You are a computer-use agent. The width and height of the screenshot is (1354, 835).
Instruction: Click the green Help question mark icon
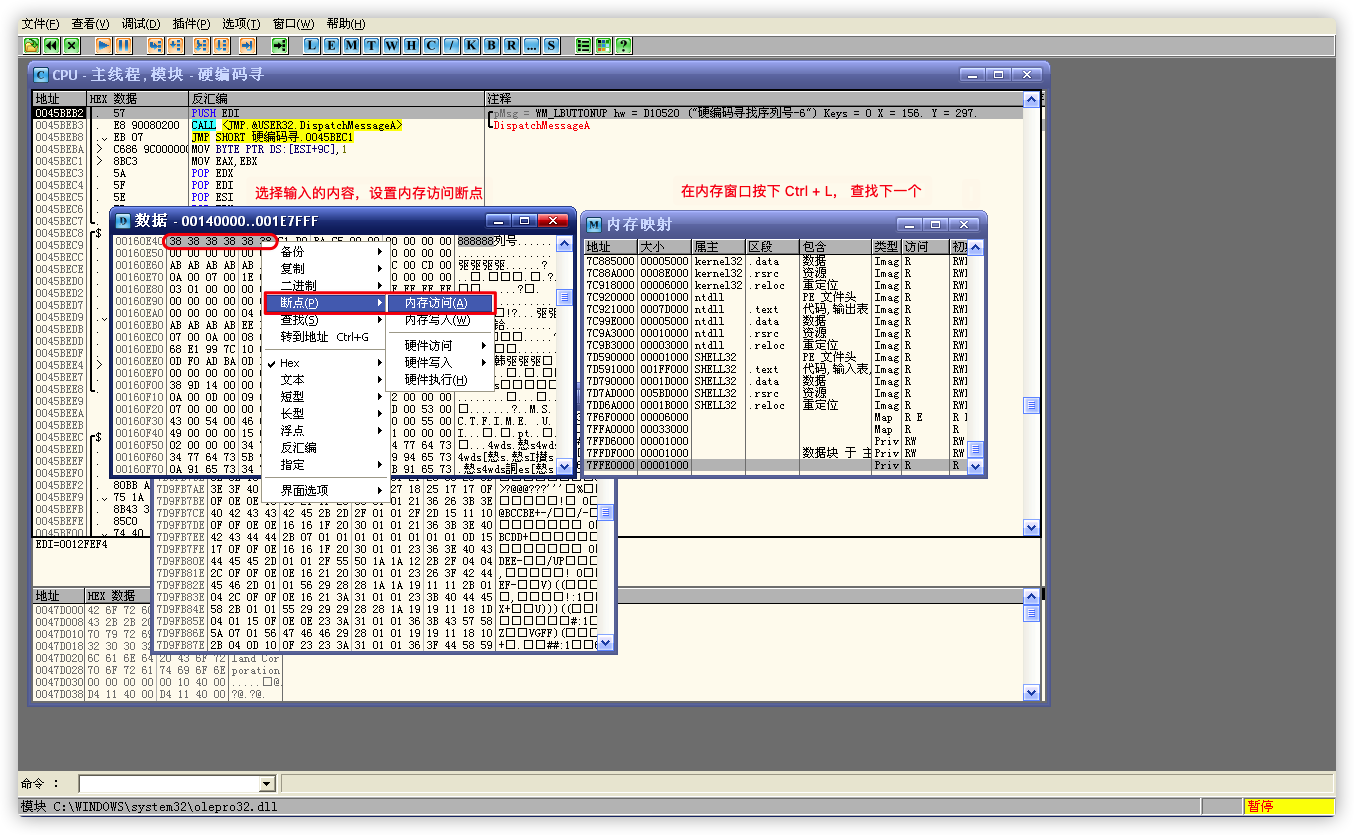coord(623,45)
